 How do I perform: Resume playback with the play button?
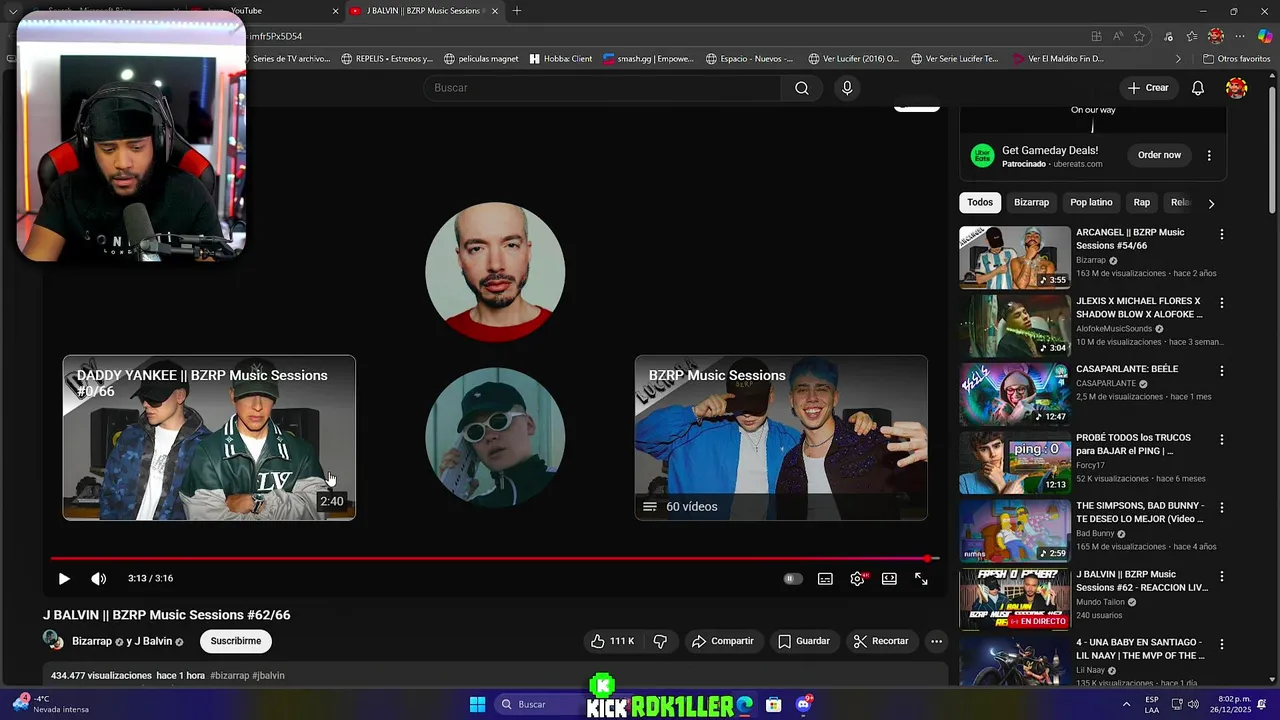[64, 579]
